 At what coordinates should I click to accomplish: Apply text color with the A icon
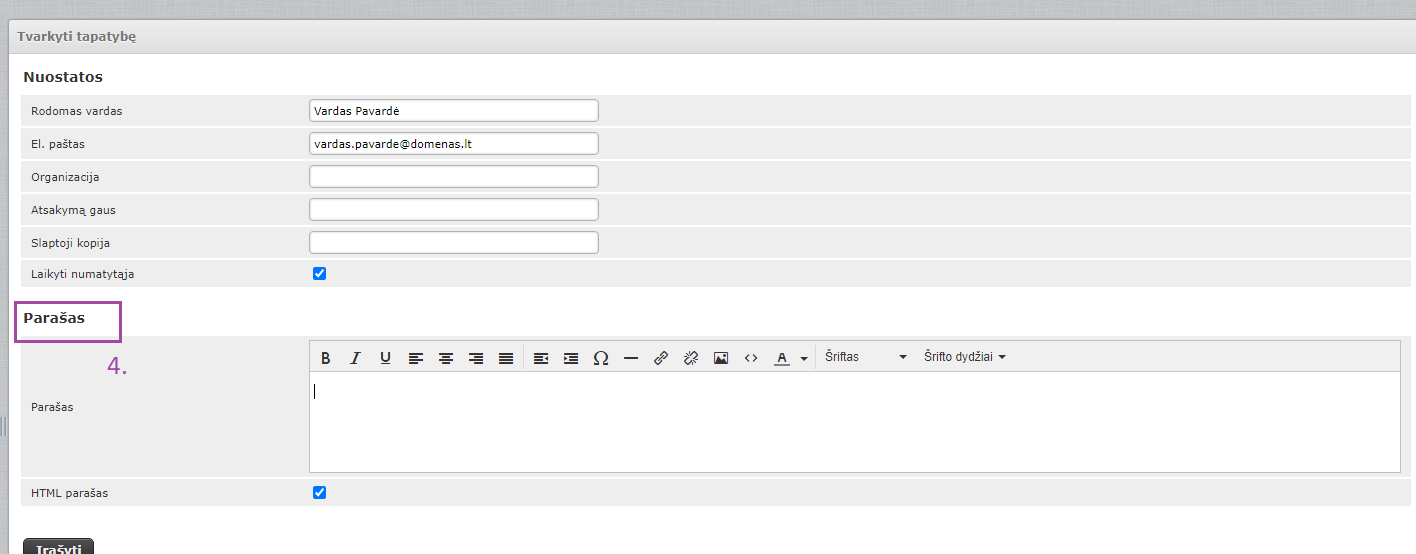(782, 358)
